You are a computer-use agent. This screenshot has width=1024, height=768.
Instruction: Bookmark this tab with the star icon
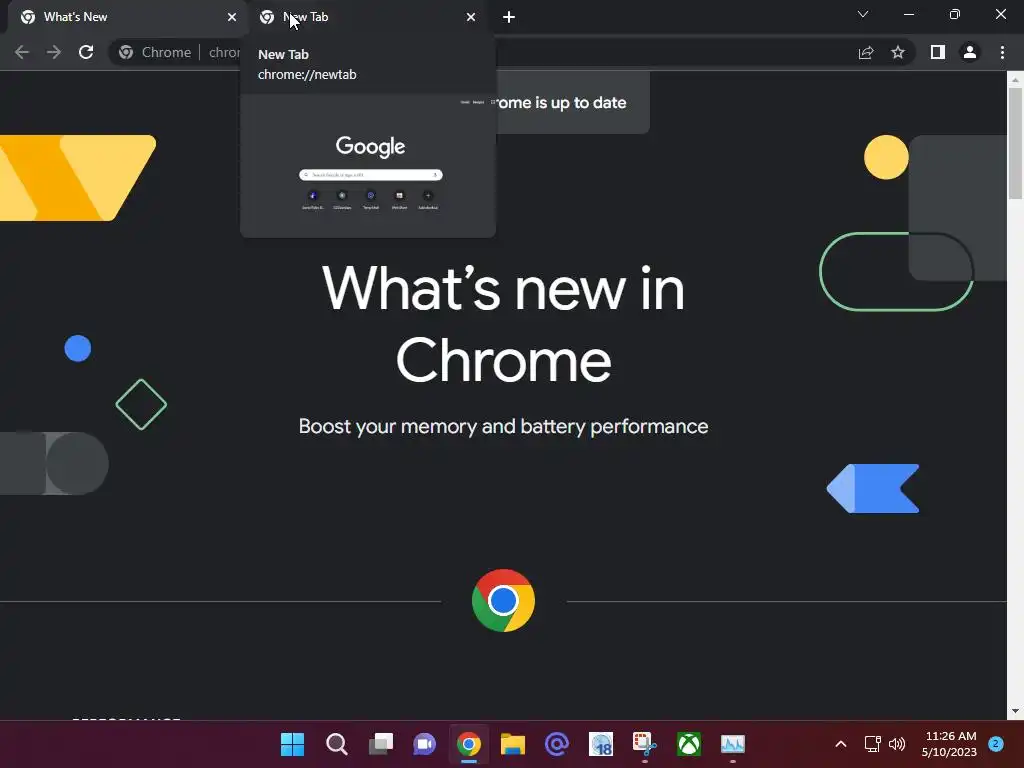tap(898, 52)
